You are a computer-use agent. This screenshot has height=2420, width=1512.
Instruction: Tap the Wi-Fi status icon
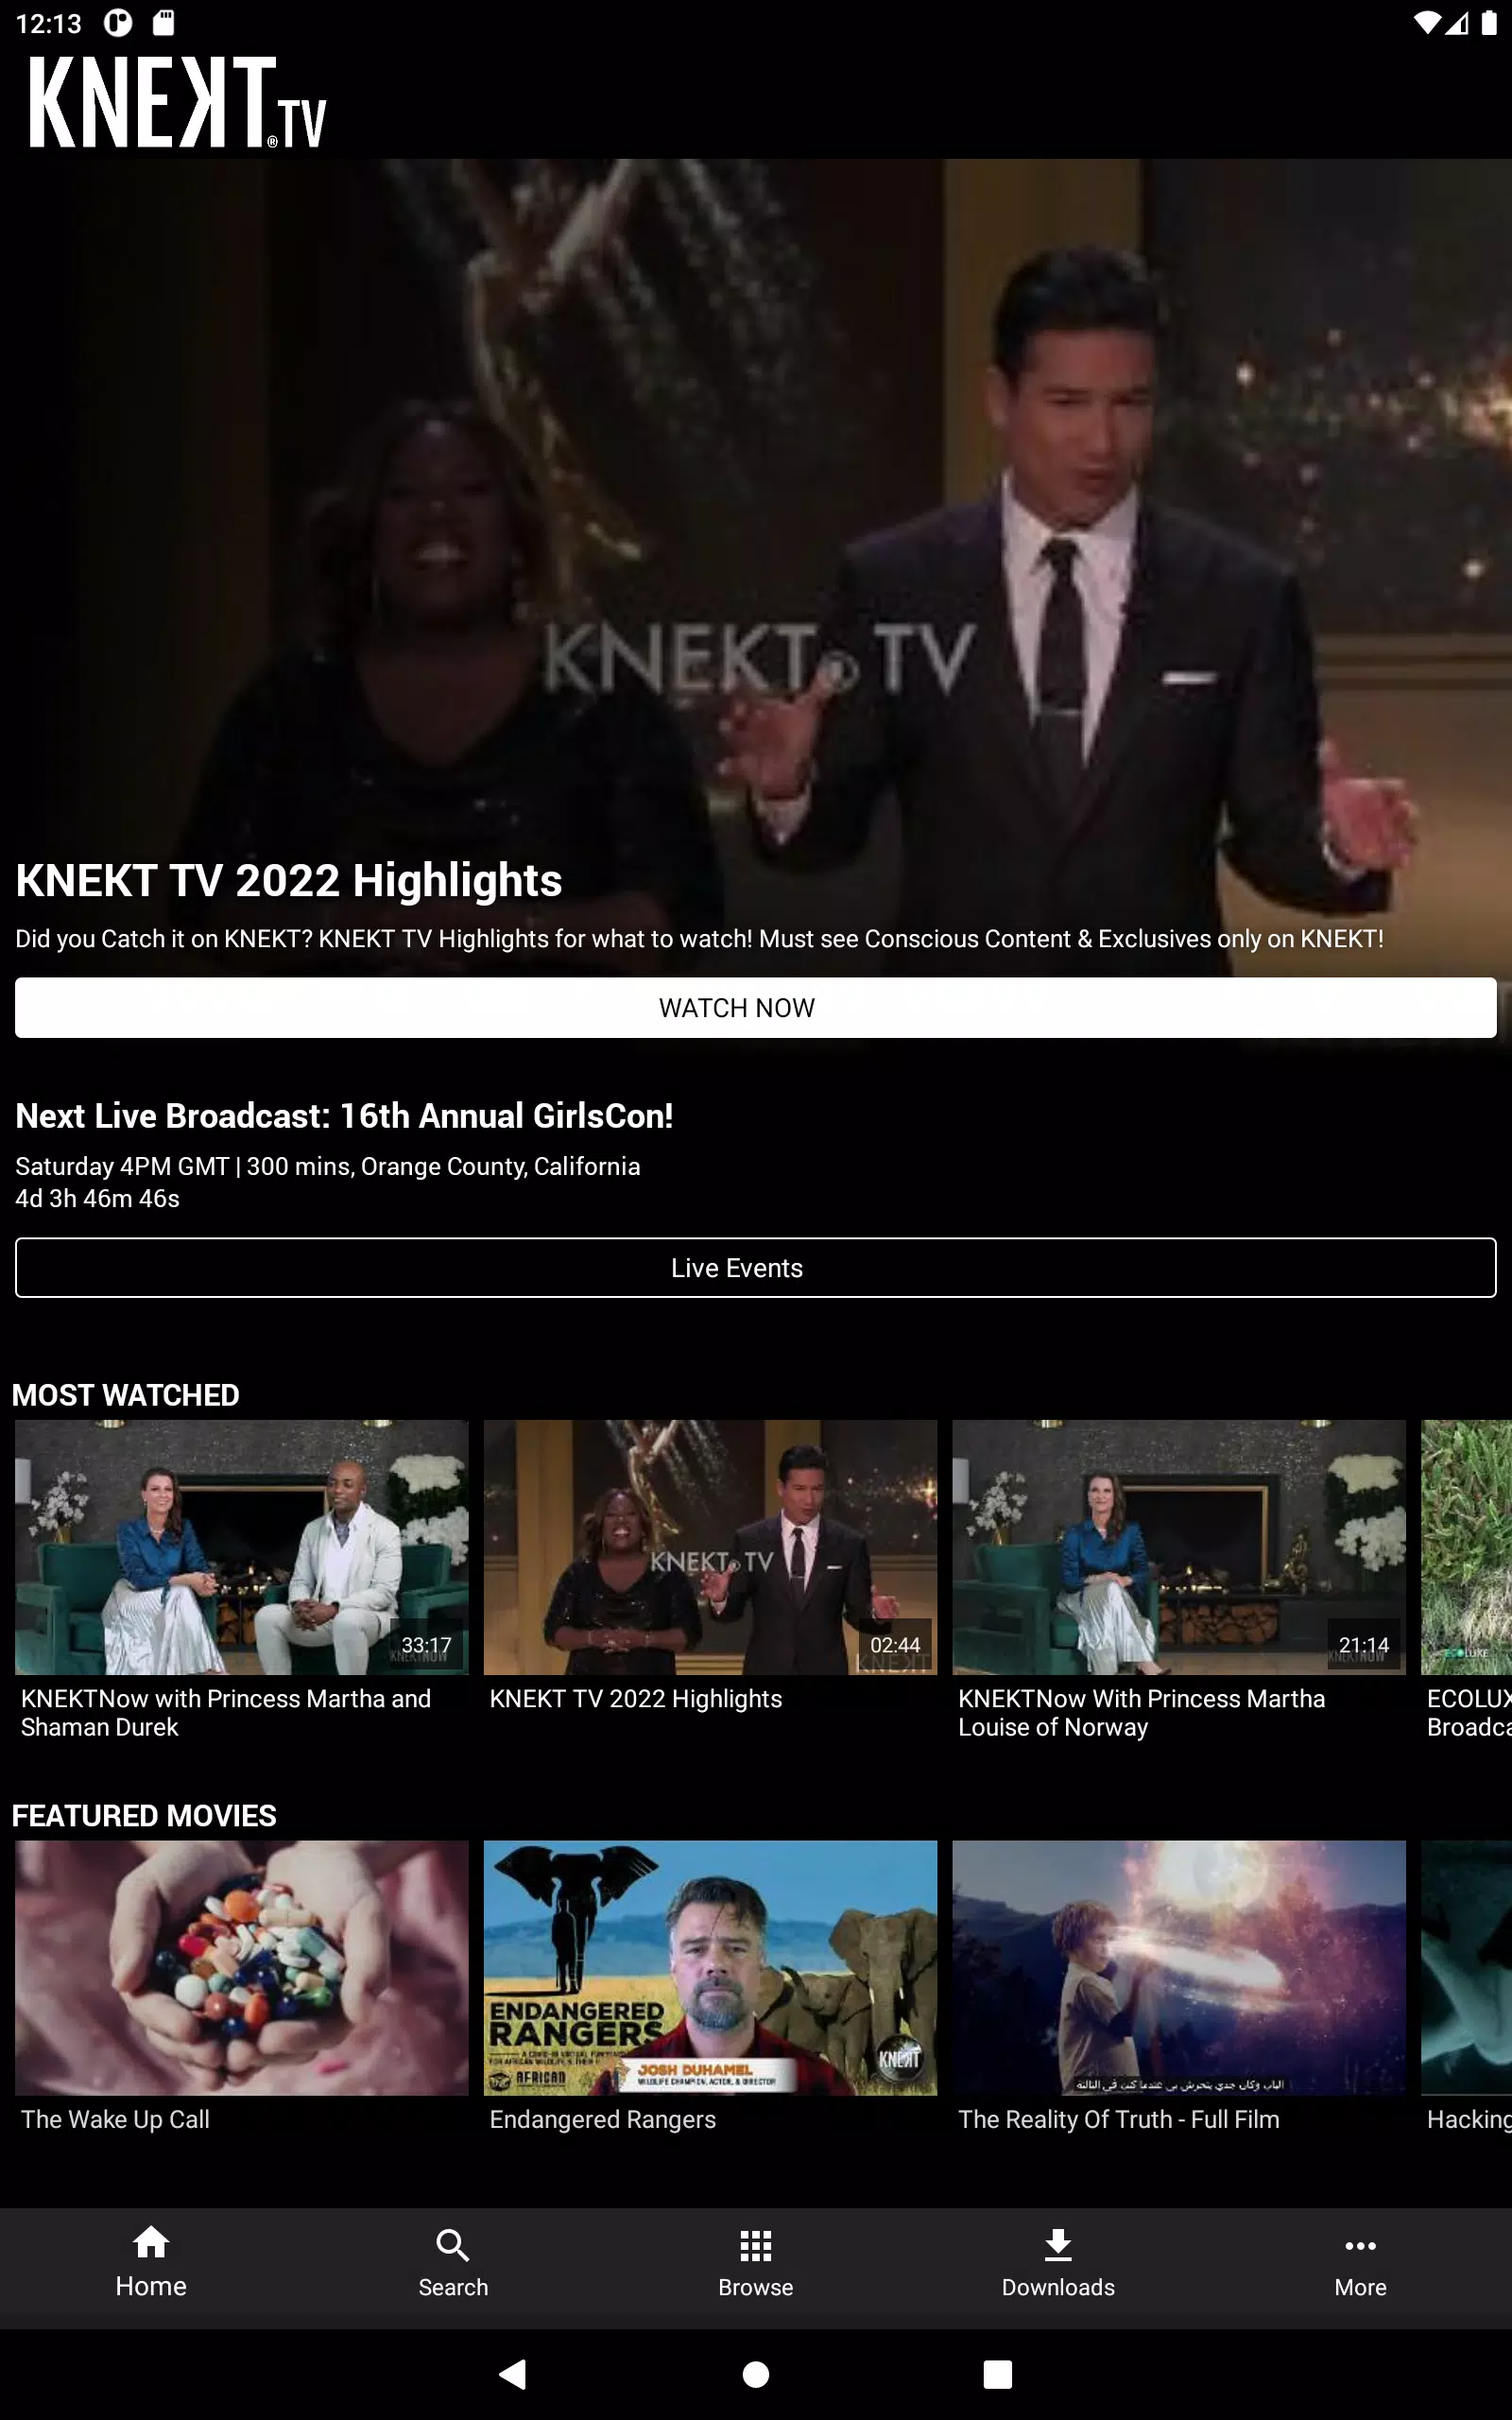click(1426, 23)
